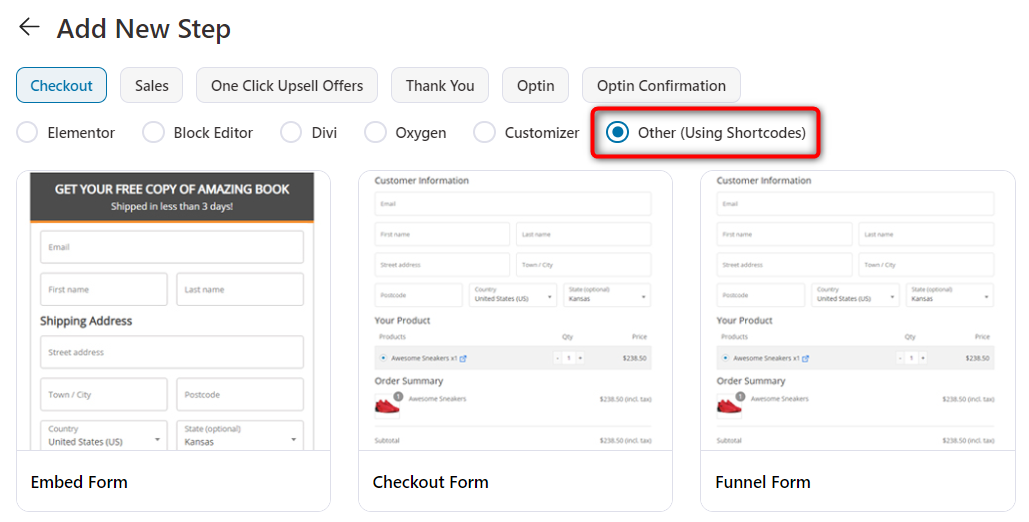Select the Elementor radio button

coord(28,132)
